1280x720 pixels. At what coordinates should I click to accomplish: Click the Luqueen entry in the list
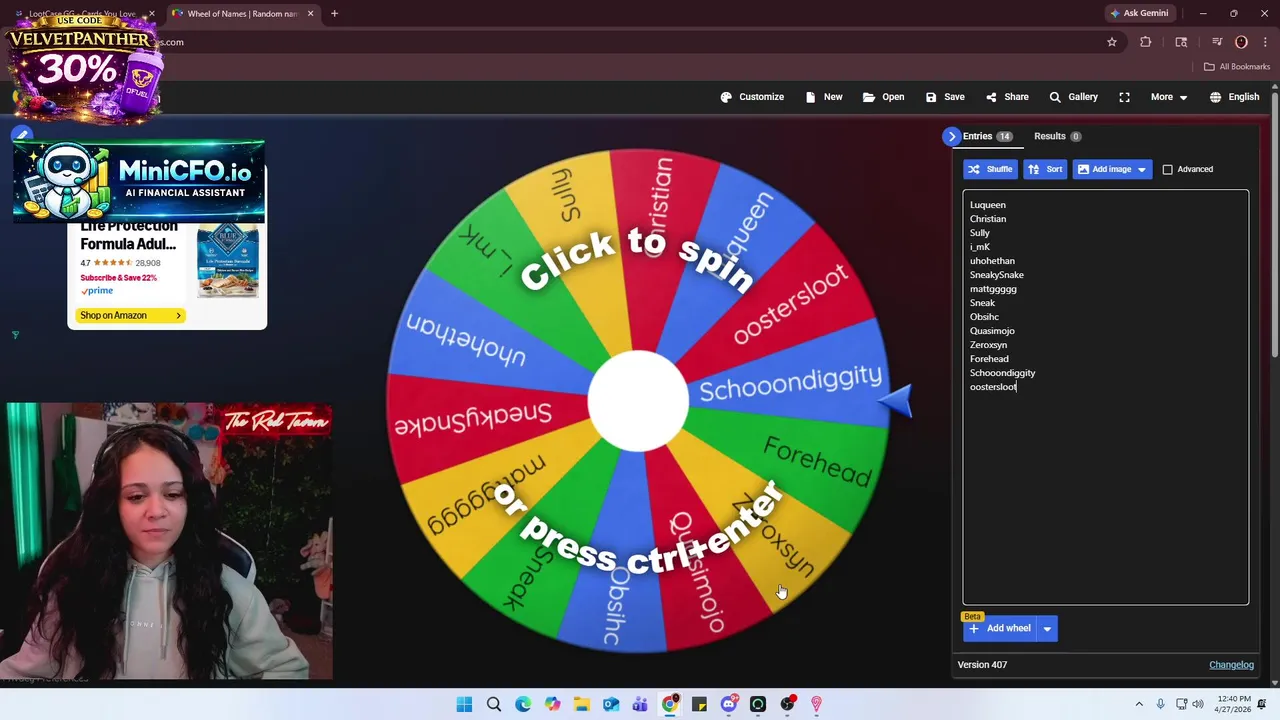pyautogui.click(x=987, y=205)
